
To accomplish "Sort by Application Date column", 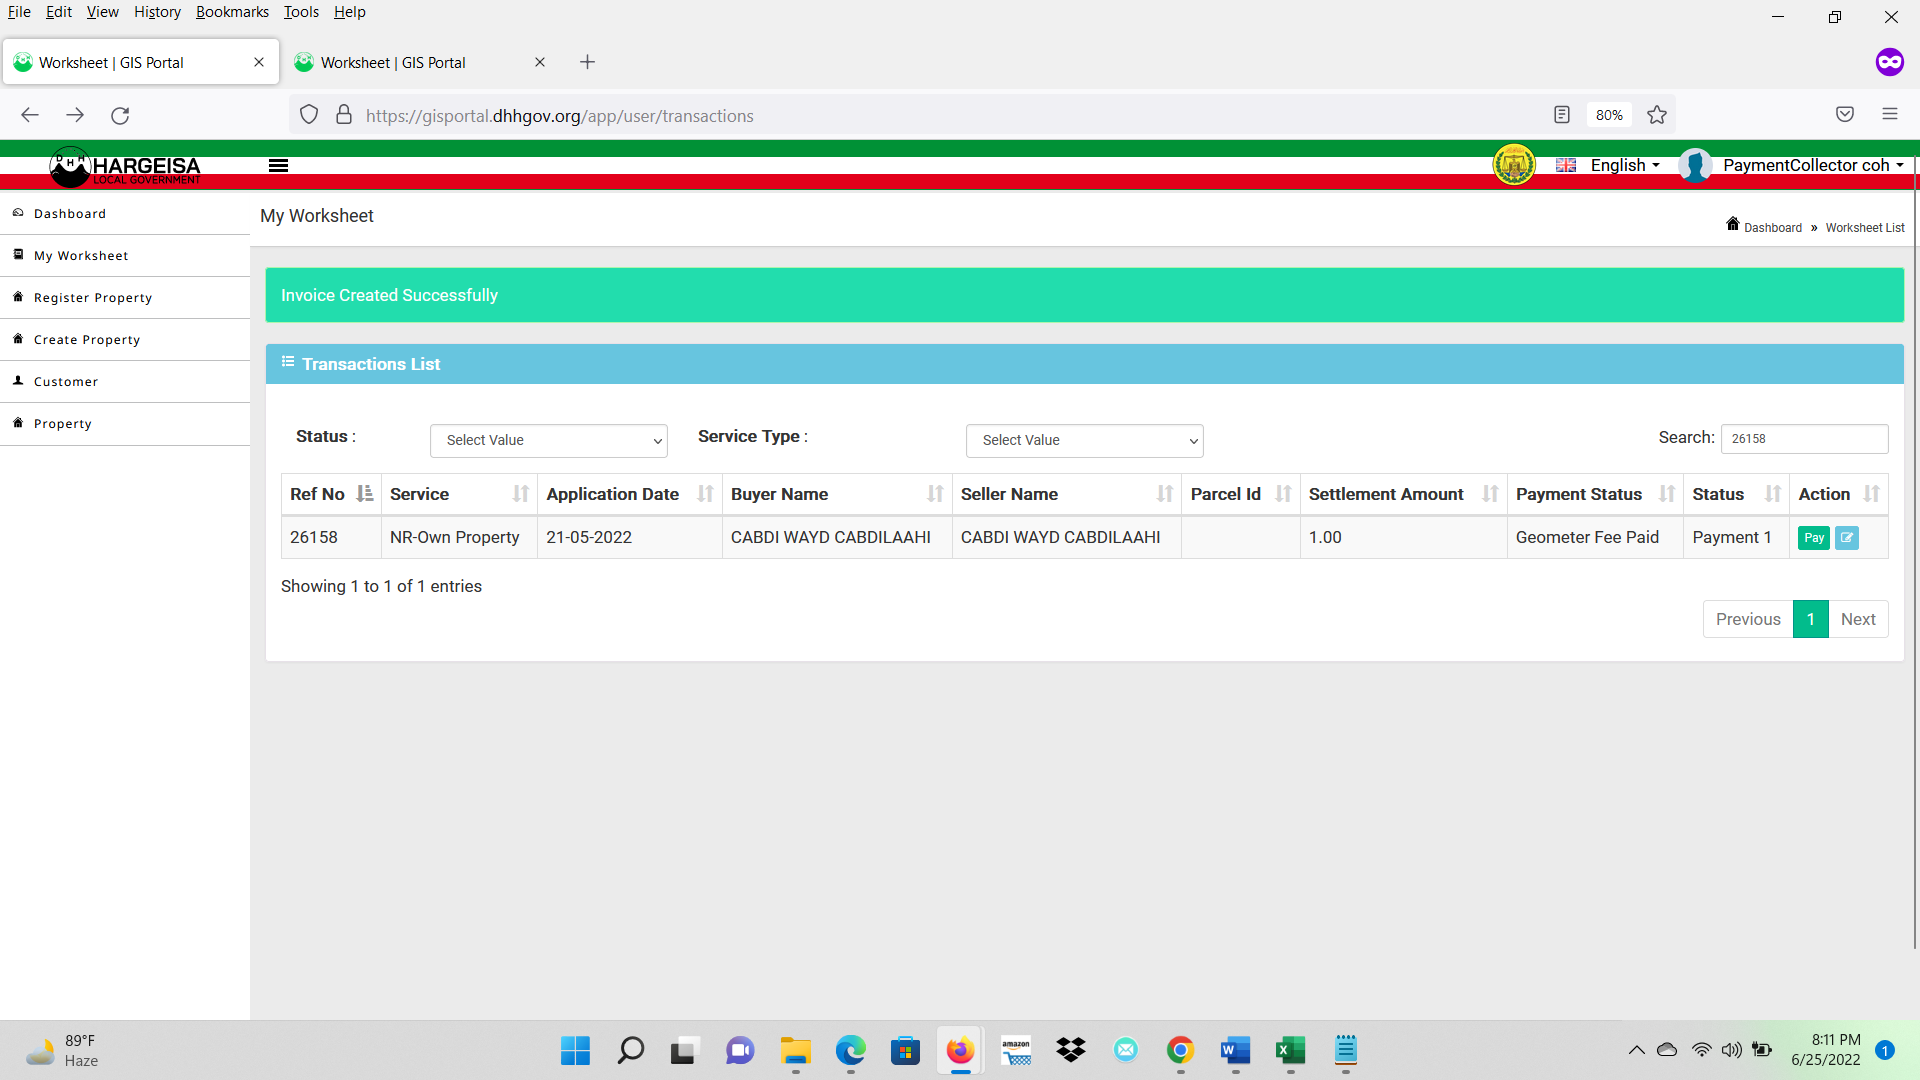I will point(630,494).
